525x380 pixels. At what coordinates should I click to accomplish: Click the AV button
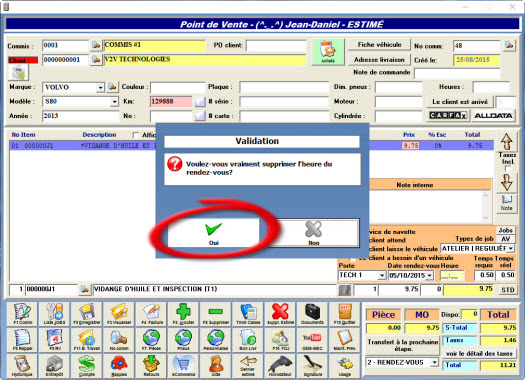506,239
